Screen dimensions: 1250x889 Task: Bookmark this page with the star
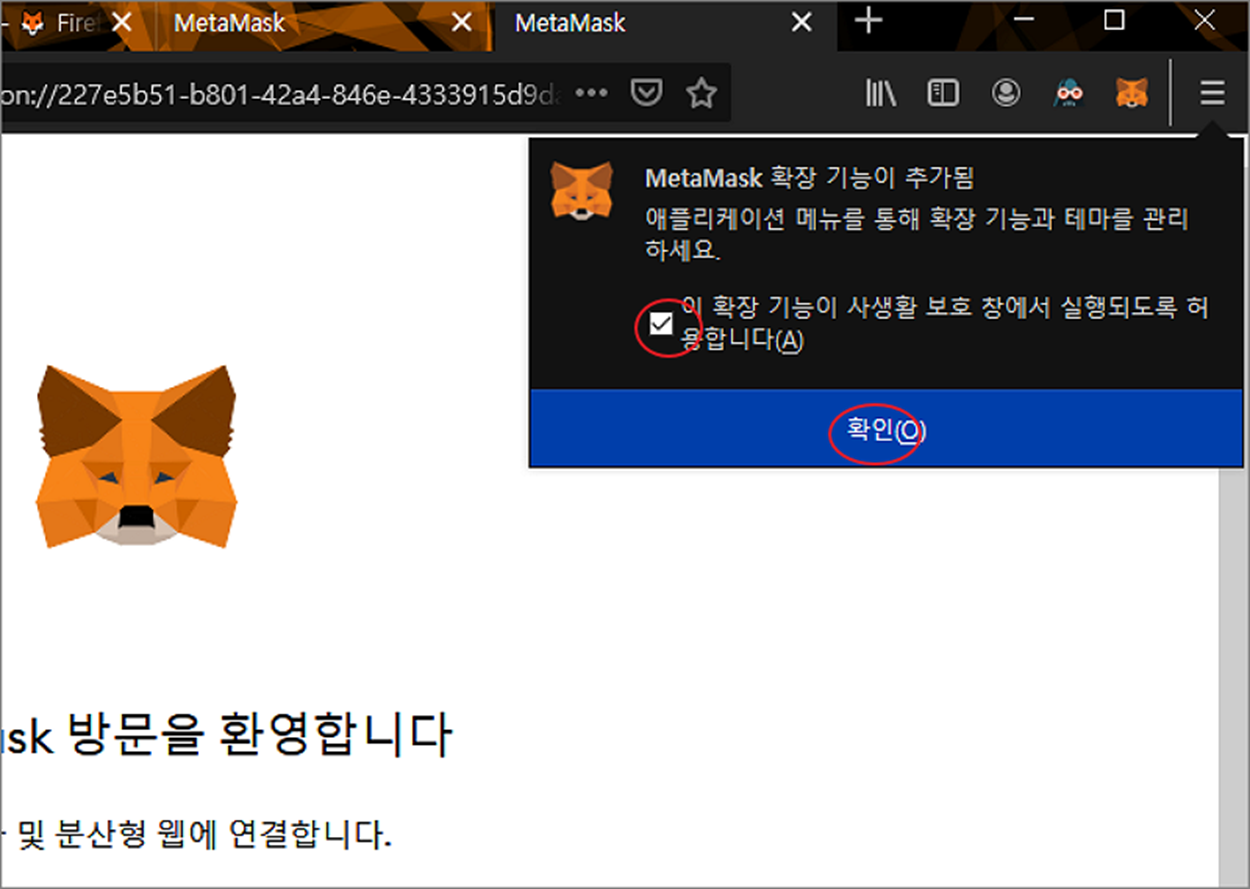[702, 94]
